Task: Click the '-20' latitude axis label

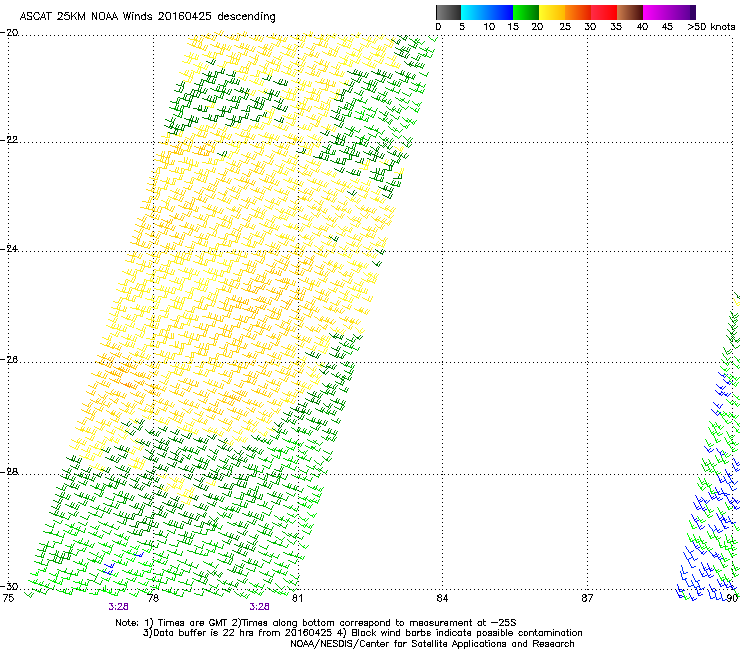Action: 9,33
